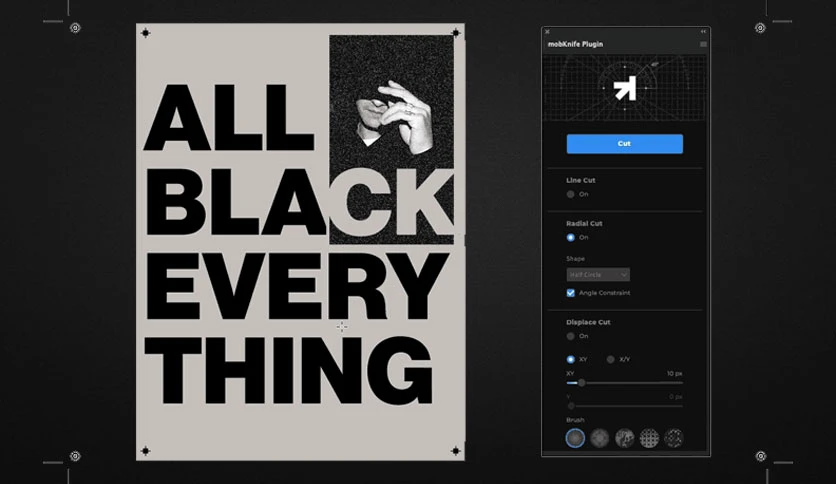Viewport: 836px width, 484px height.
Task: Click the mobKnife Plugin panel title
Action: (x=575, y=44)
